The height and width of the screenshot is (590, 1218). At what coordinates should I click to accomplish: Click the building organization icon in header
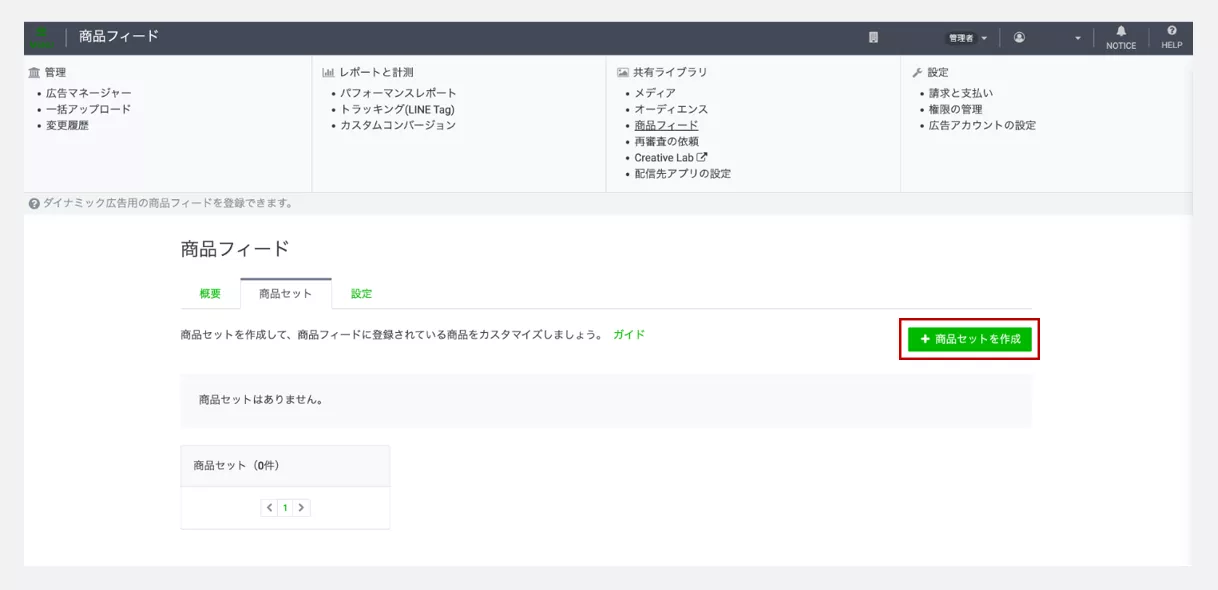(x=873, y=38)
